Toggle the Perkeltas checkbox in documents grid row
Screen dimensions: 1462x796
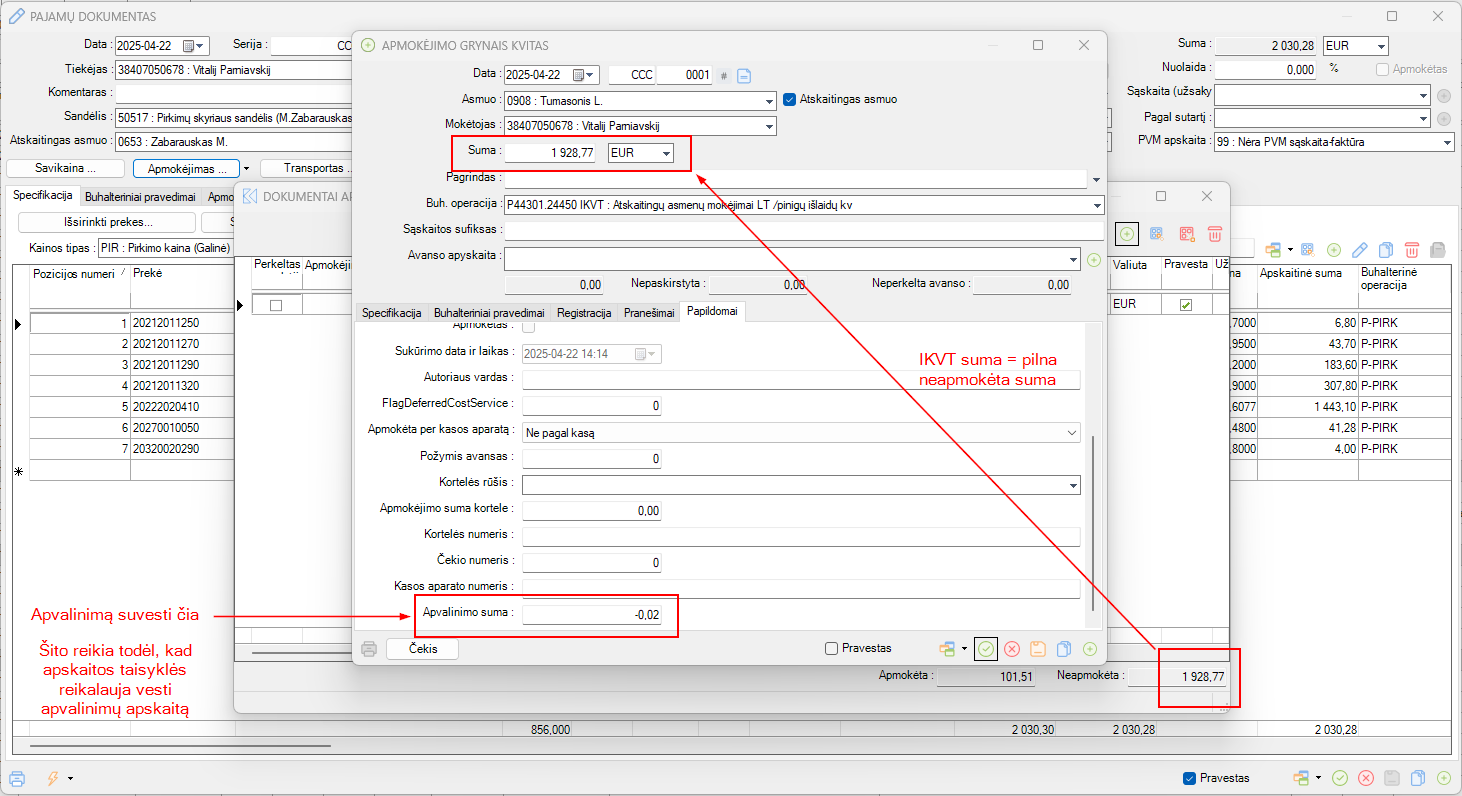pyautogui.click(x=276, y=305)
